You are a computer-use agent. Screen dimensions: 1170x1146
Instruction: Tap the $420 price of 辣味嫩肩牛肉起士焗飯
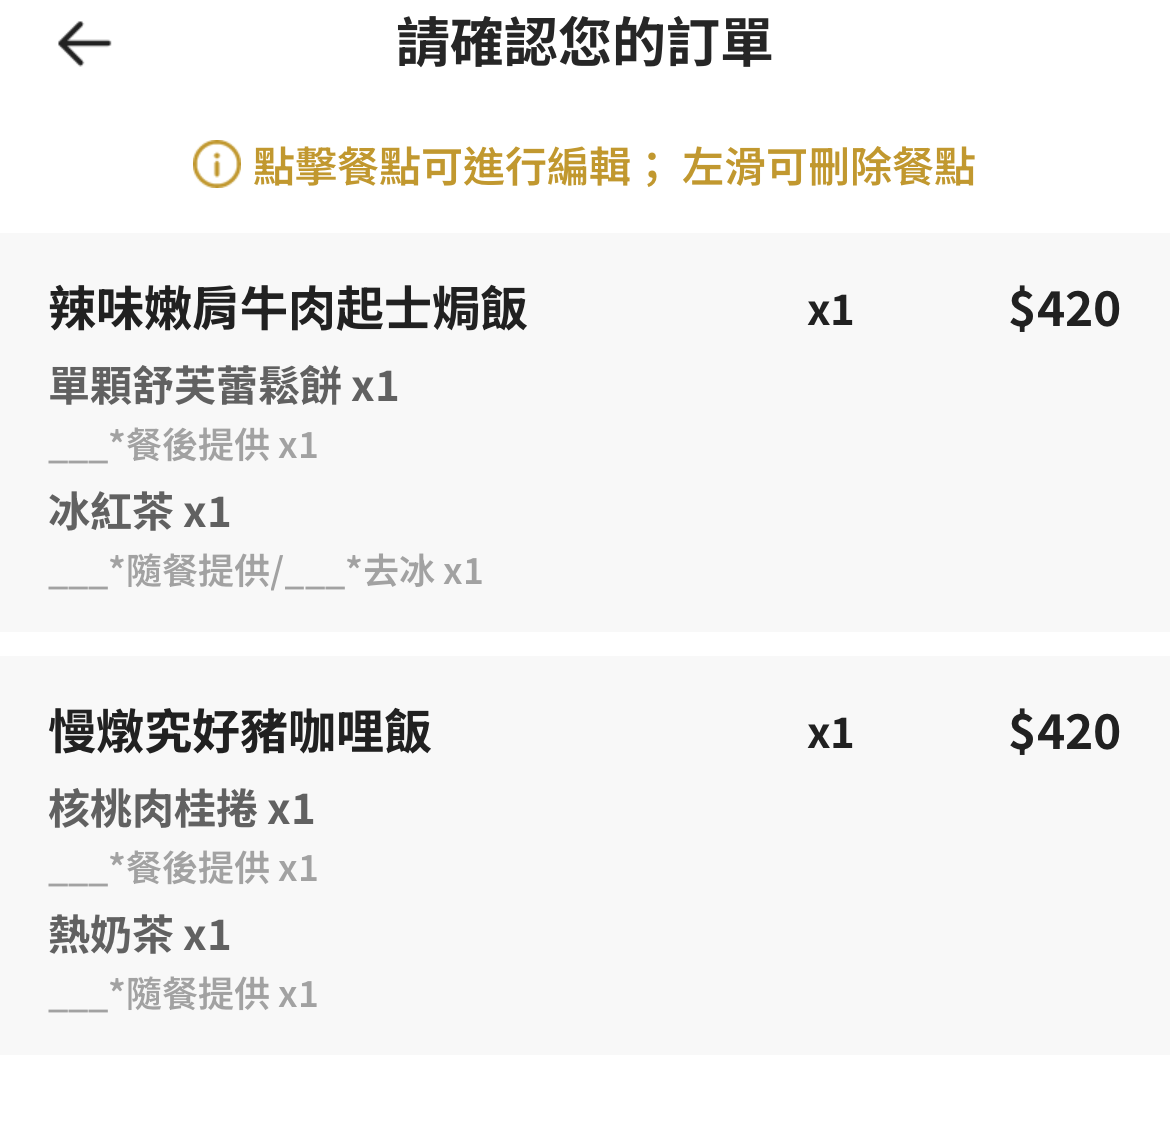coord(1064,309)
